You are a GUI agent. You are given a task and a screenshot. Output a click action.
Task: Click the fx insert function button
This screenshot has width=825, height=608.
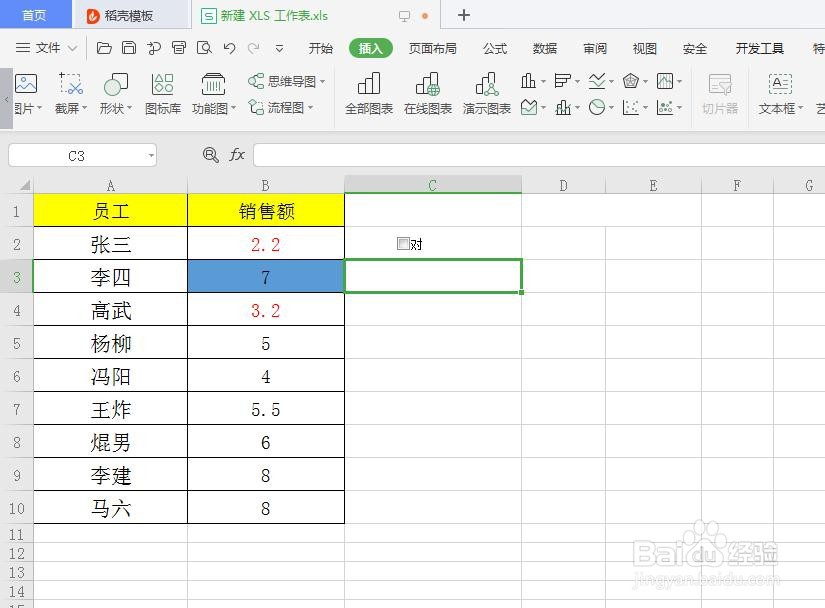point(236,154)
